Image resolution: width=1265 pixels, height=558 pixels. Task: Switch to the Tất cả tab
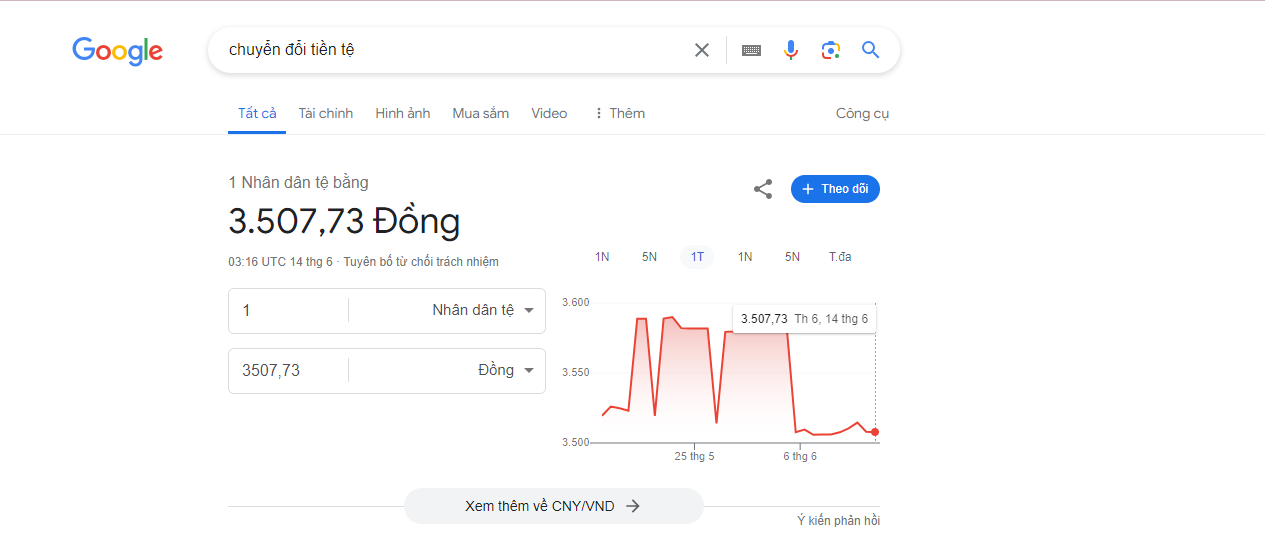tap(257, 113)
